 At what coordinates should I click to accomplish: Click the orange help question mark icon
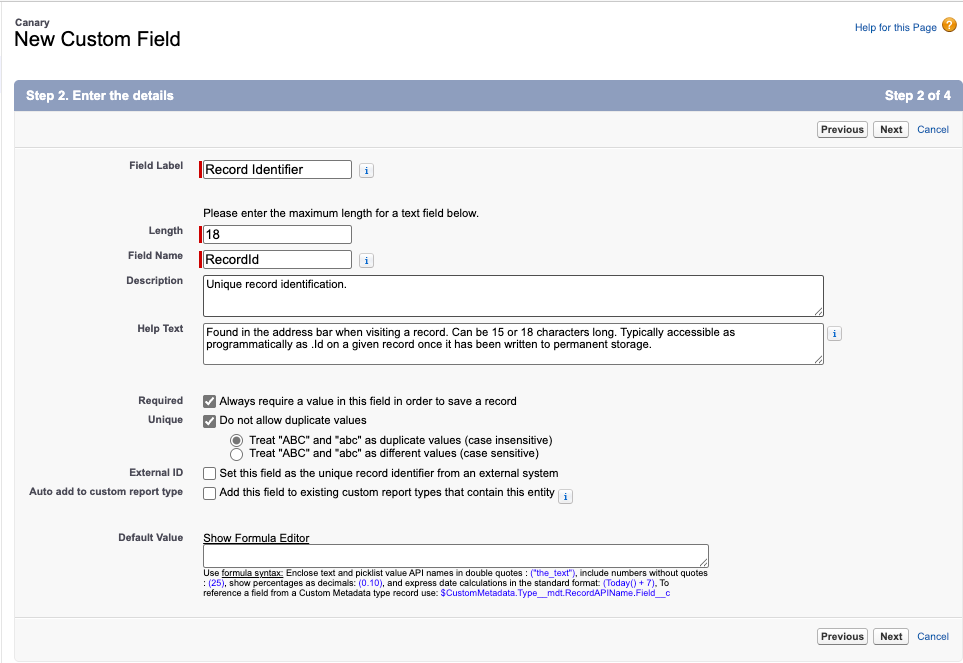(x=949, y=27)
